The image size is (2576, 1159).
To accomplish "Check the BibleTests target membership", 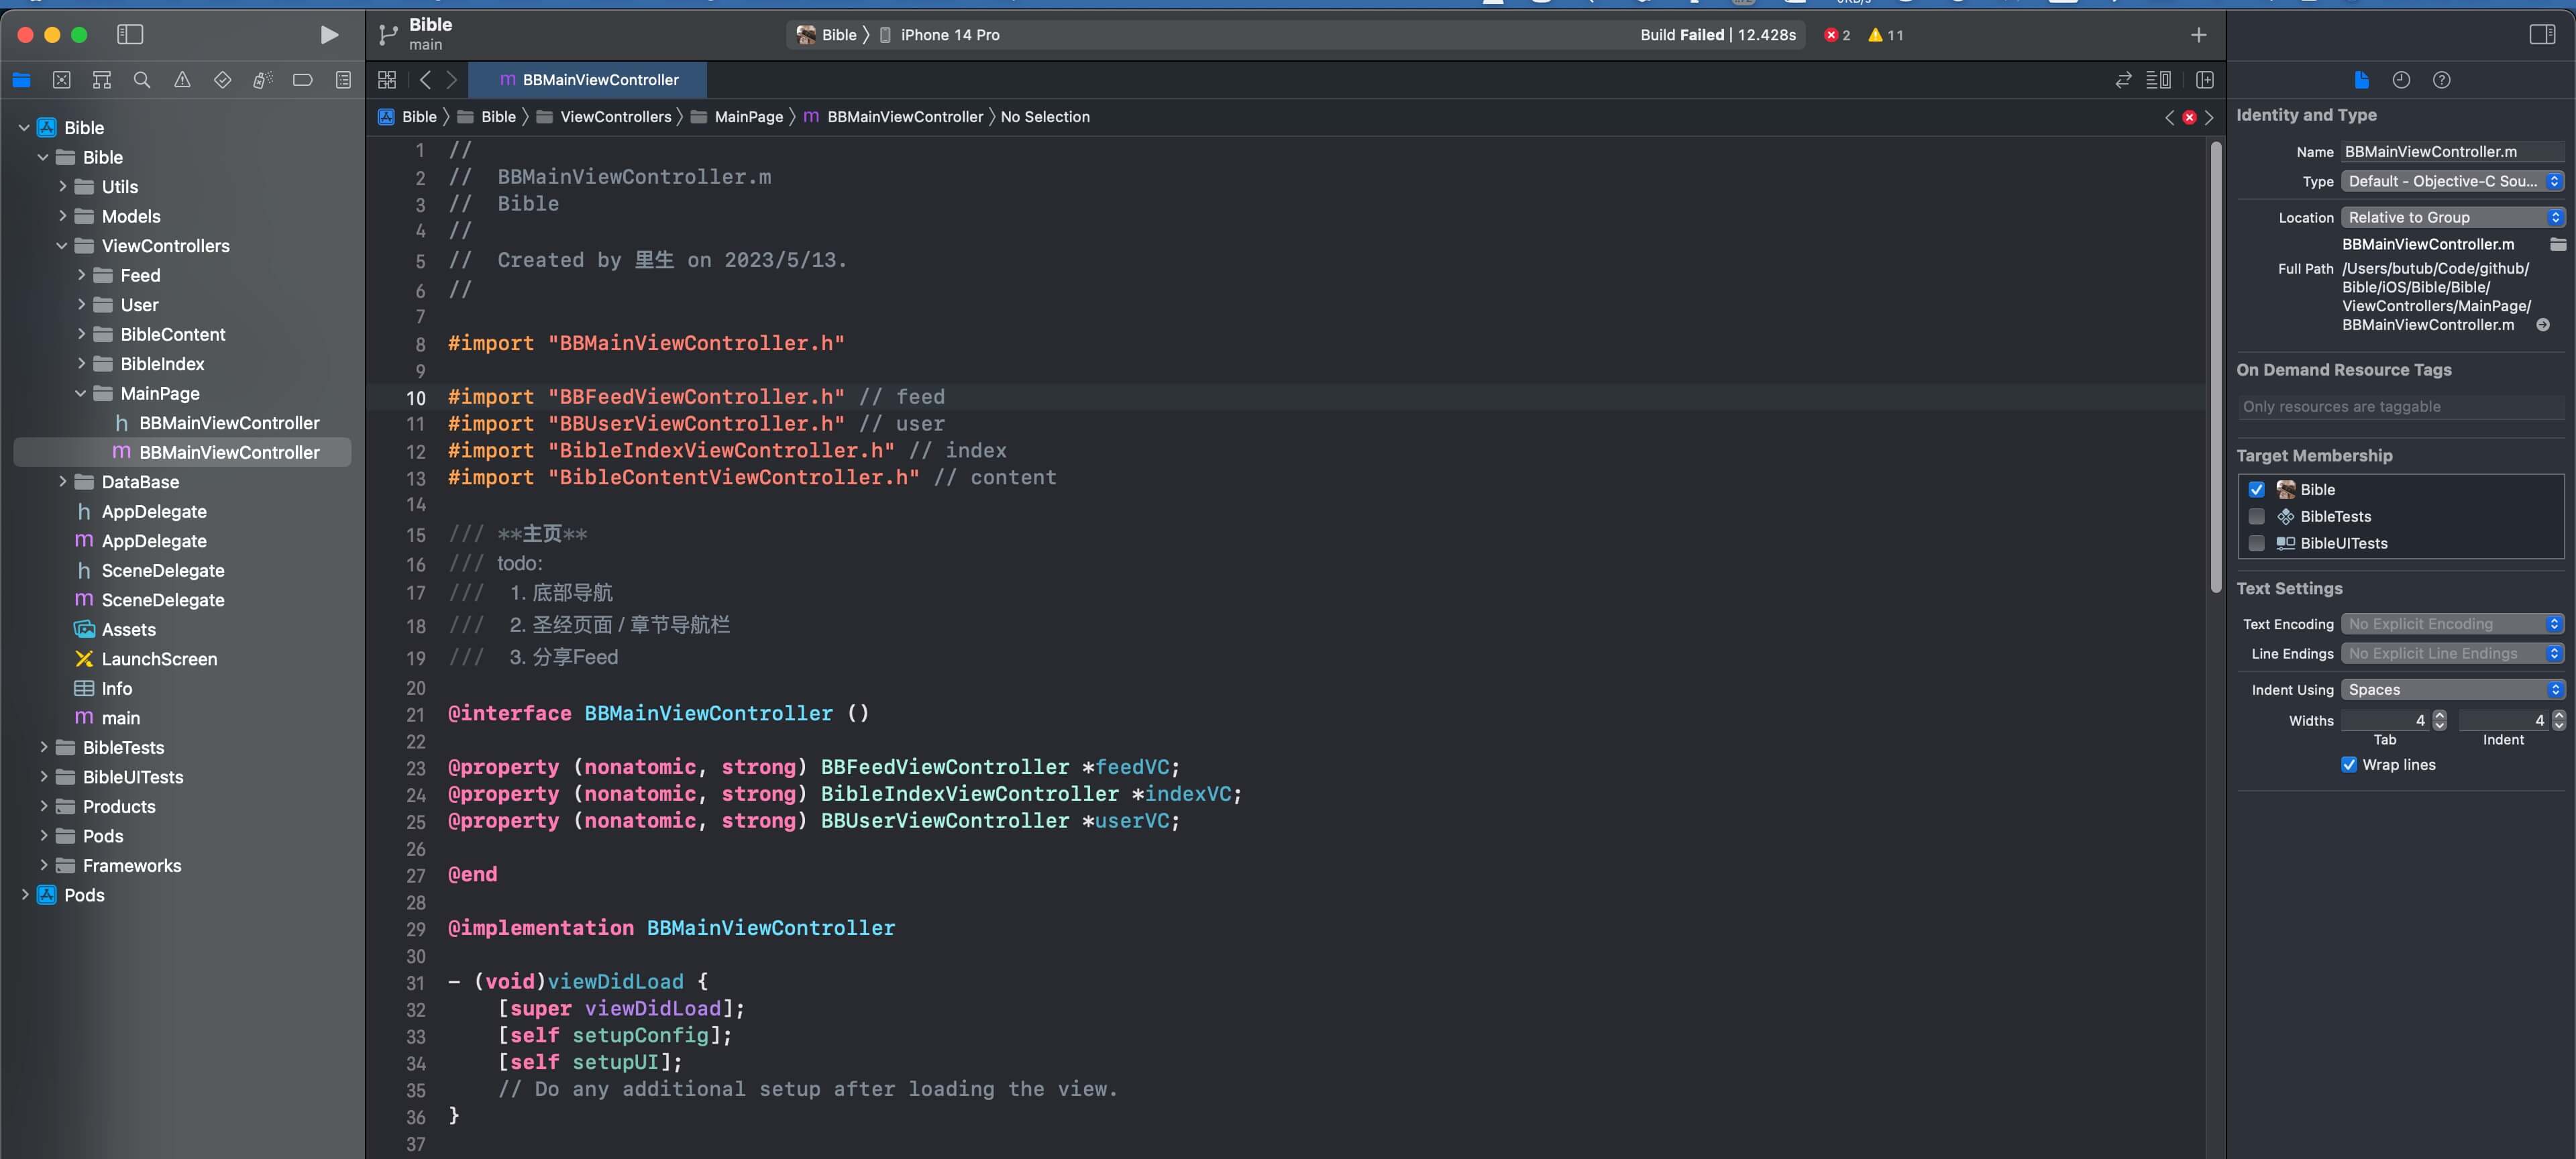I will (2256, 516).
